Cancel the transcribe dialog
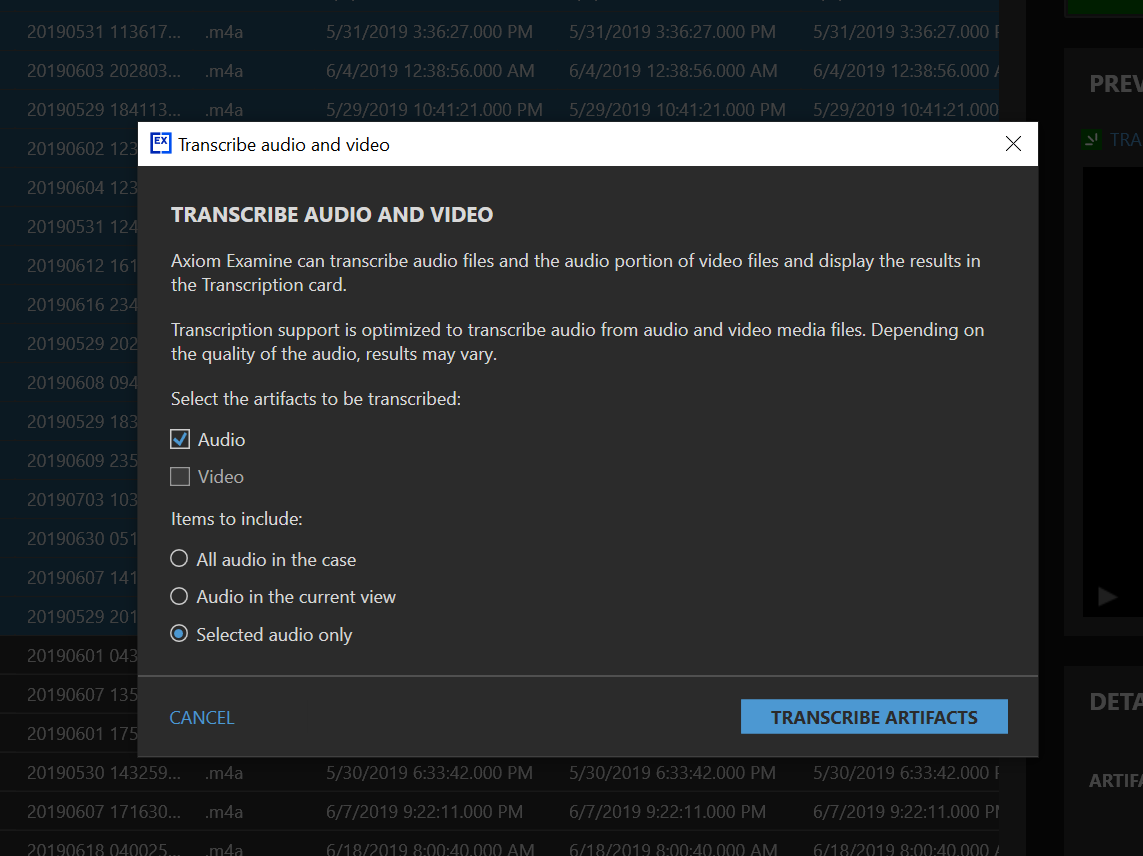 click(x=202, y=717)
